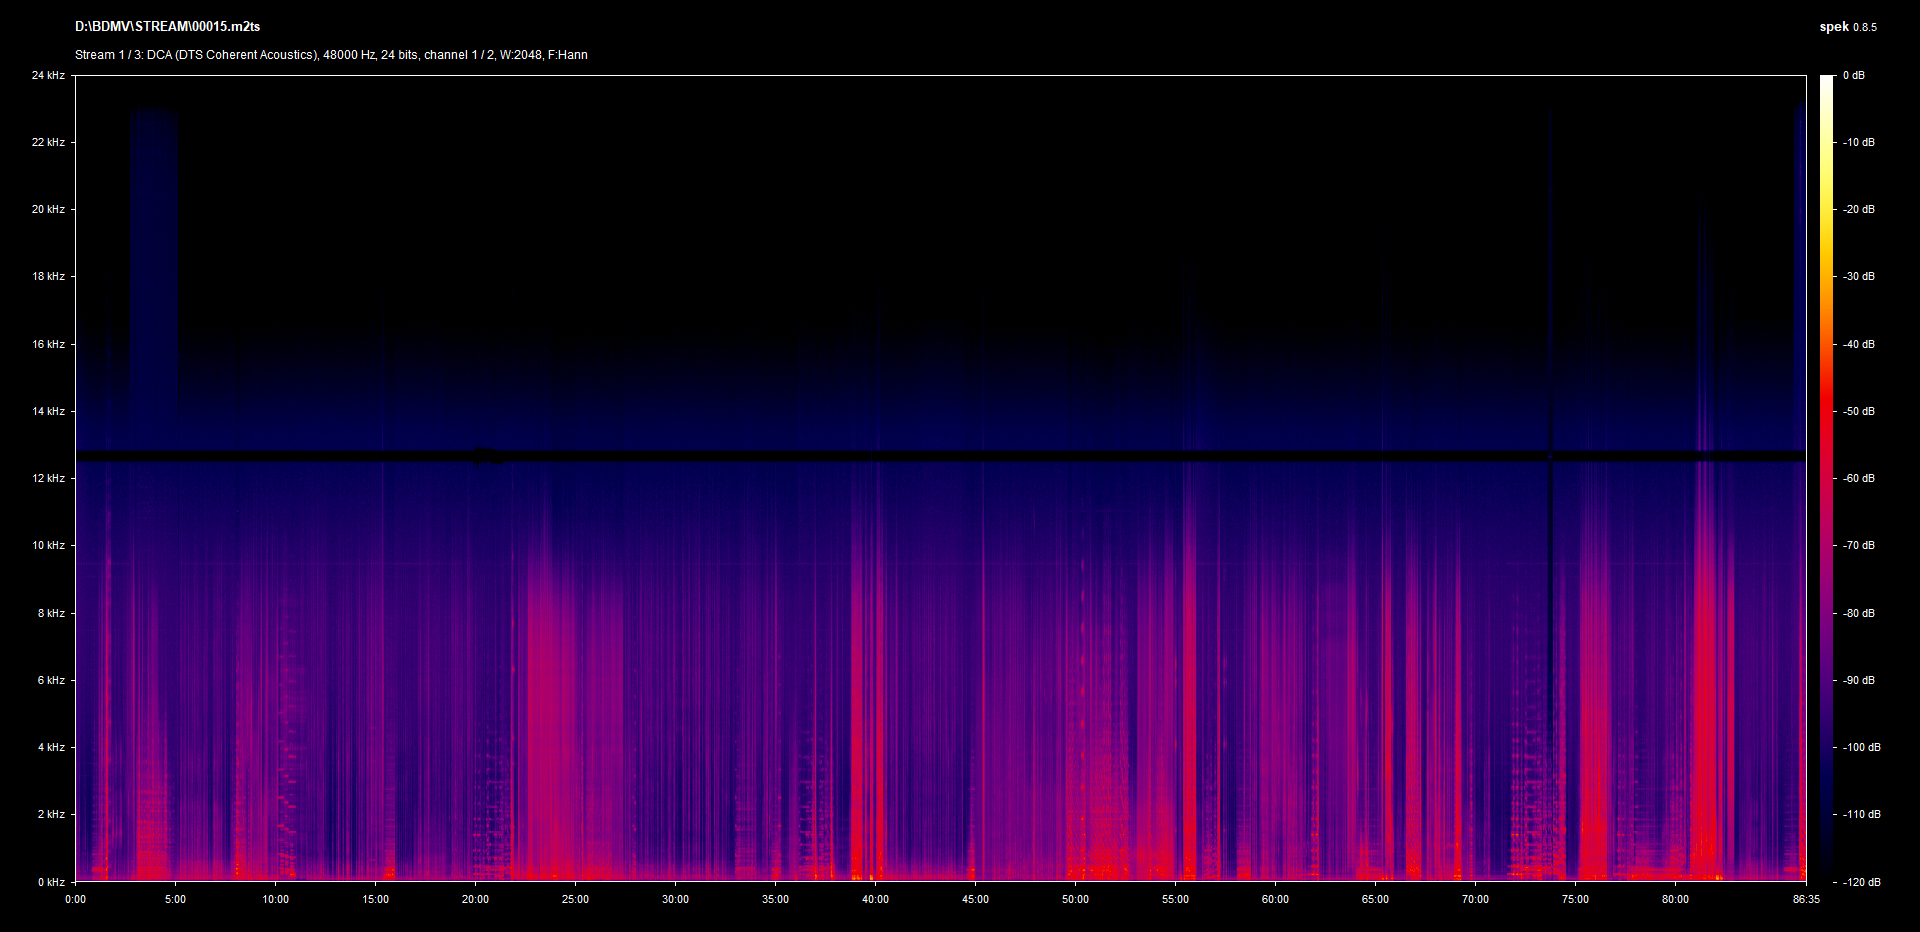Click the file path title 00015.m2ts
The image size is (1920, 932).
click(167, 27)
